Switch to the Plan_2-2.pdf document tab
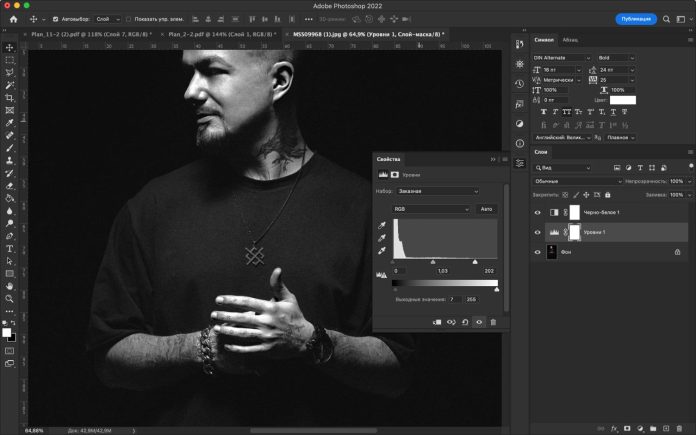The height and width of the screenshot is (435, 696). click(222, 34)
